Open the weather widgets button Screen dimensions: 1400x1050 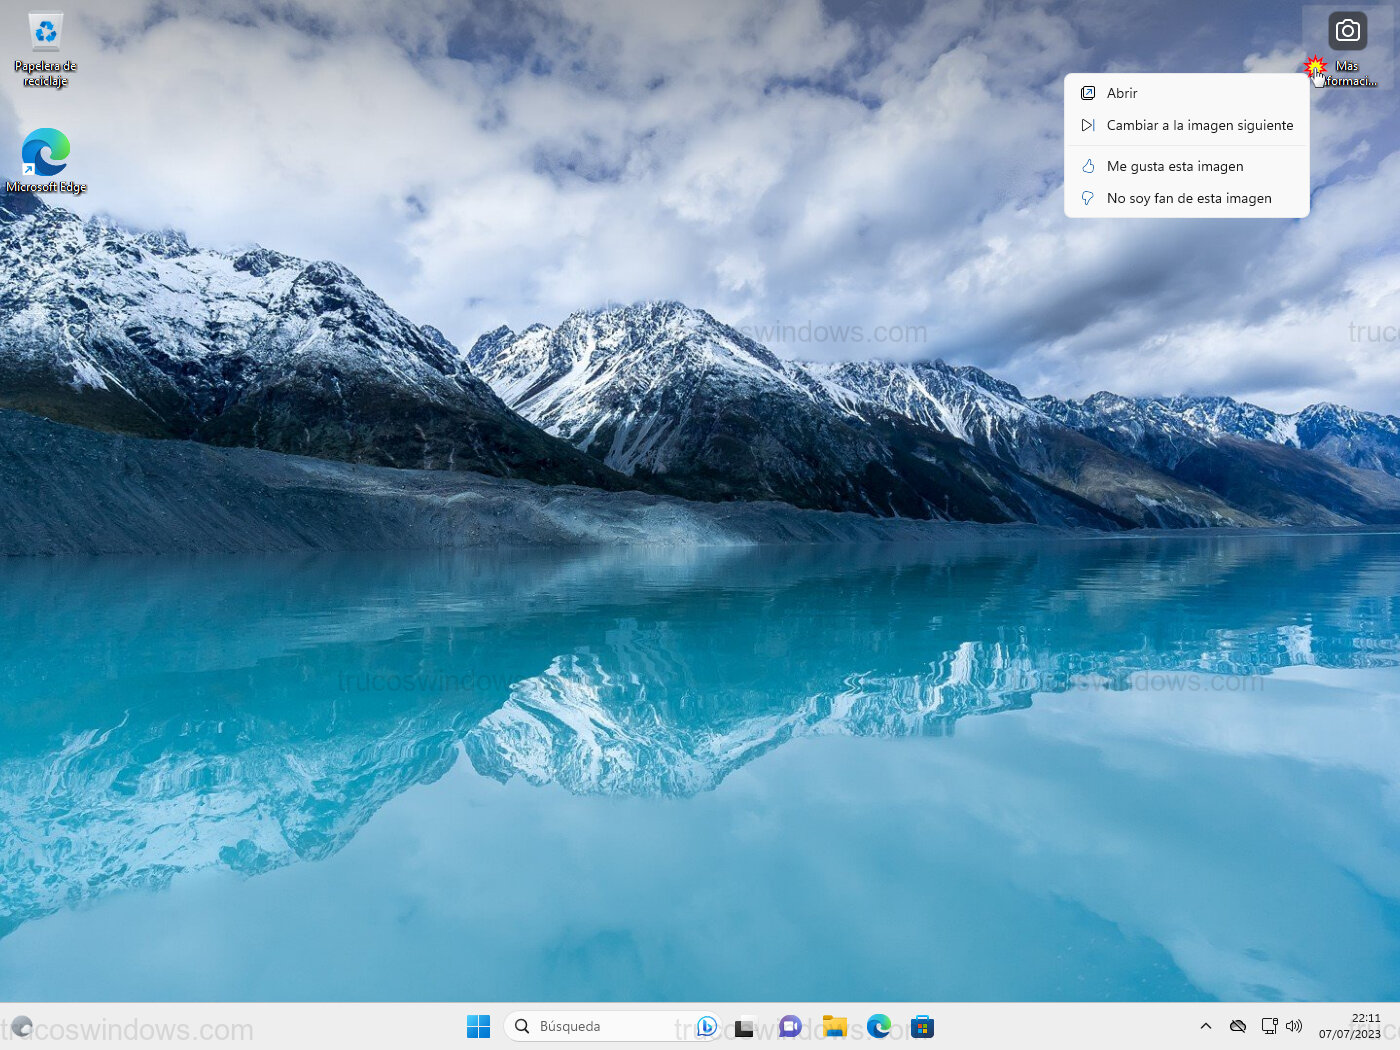[x=22, y=1026]
